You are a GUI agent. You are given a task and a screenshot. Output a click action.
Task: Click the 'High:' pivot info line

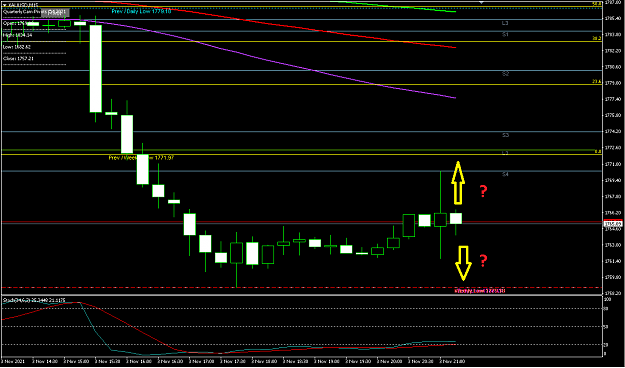[17, 35]
